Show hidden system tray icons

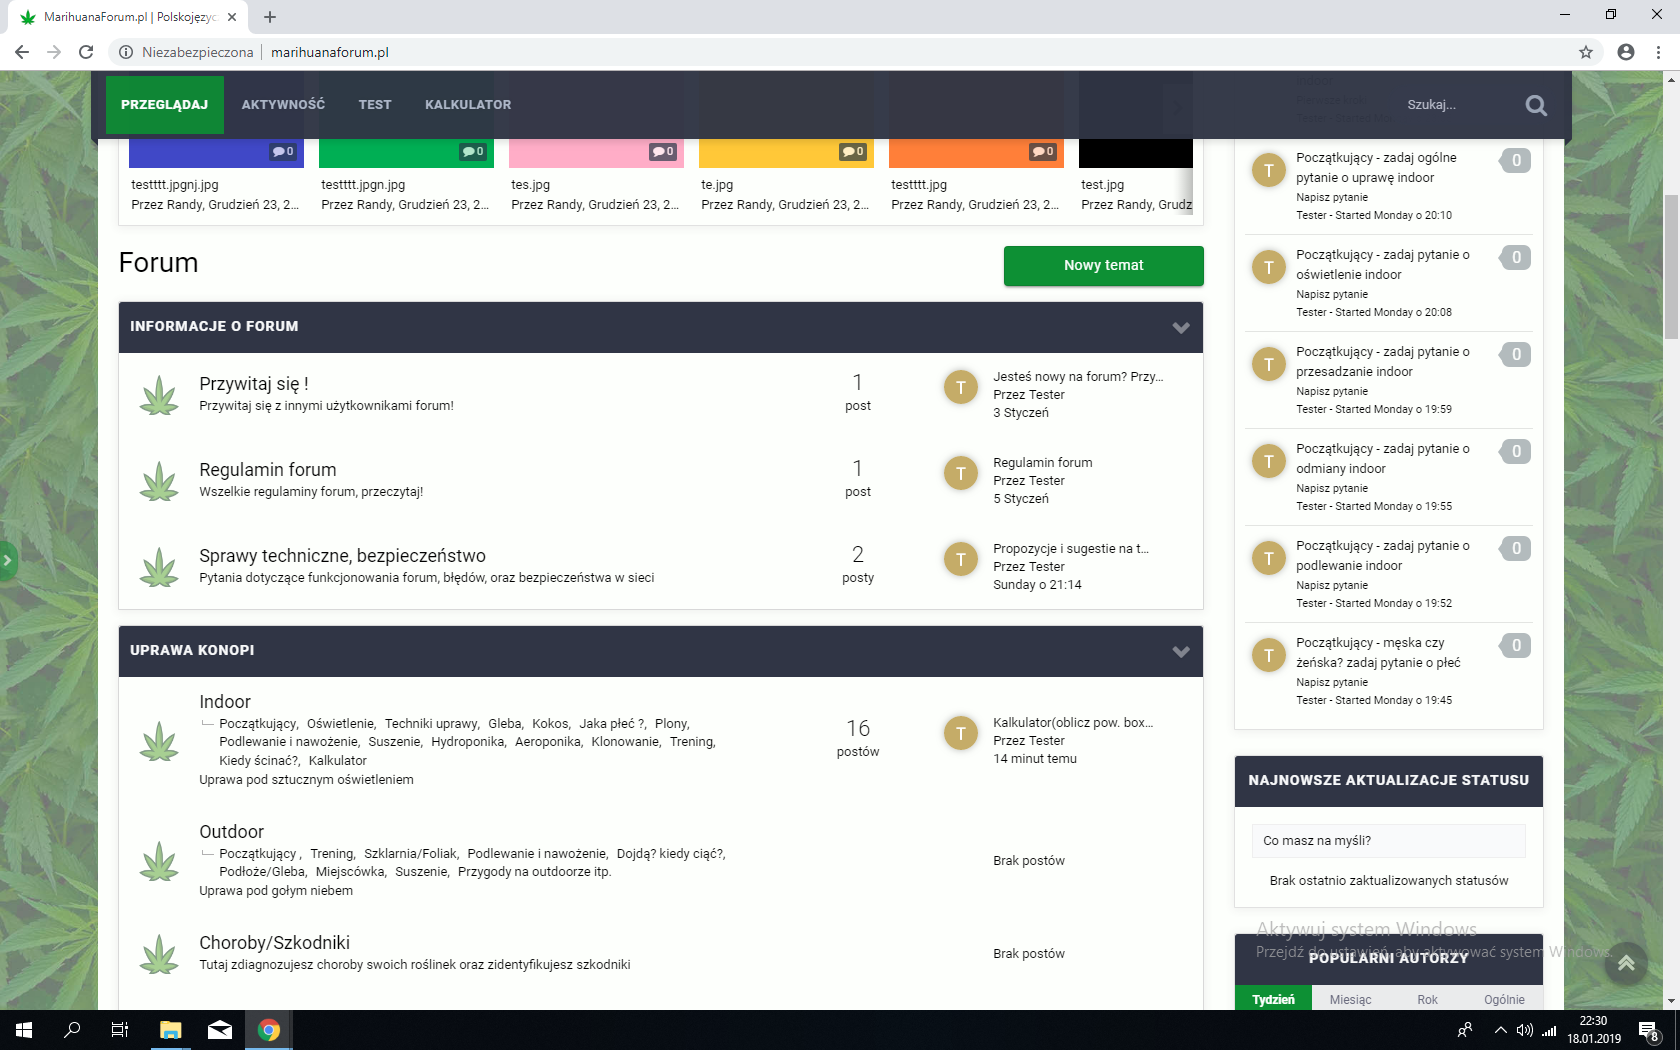coord(1500,1030)
